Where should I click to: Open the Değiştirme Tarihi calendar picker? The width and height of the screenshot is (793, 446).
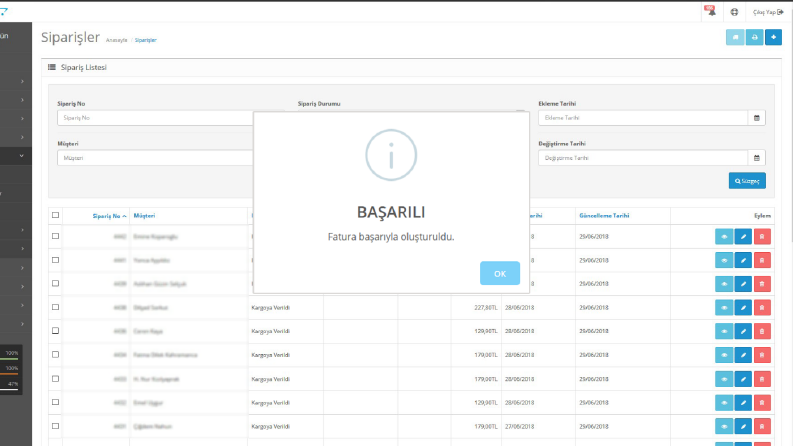point(757,158)
